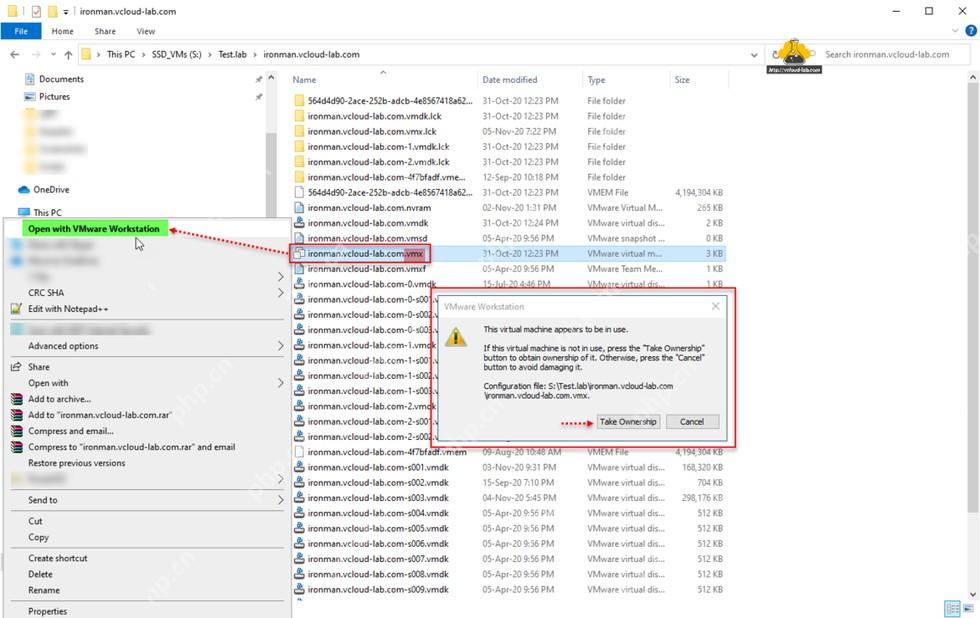Click the Share icon in context menu

16,367
